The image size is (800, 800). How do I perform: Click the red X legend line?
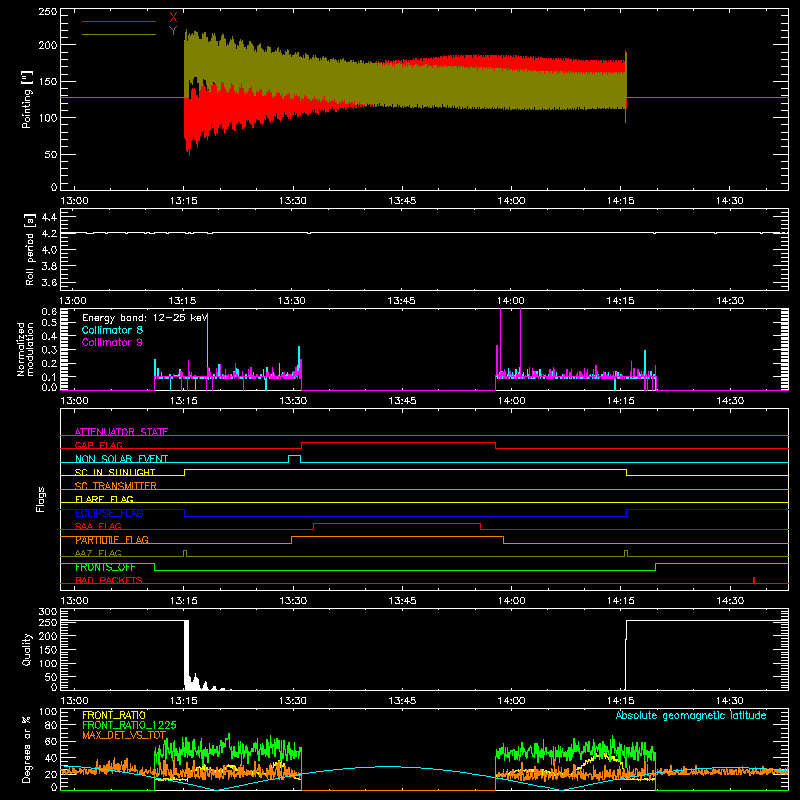119,21
